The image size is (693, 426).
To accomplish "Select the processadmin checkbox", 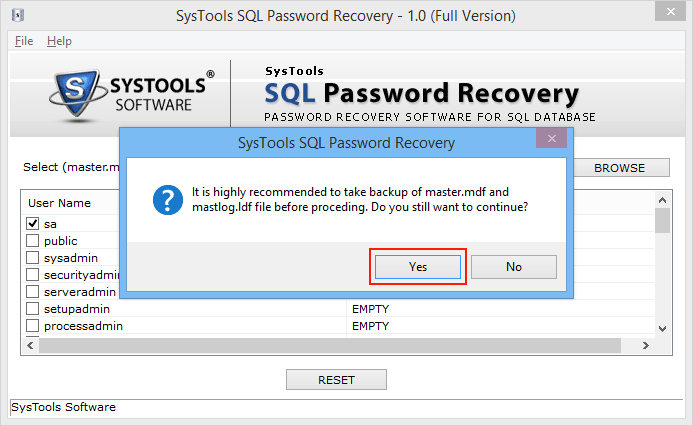I will tap(33, 326).
